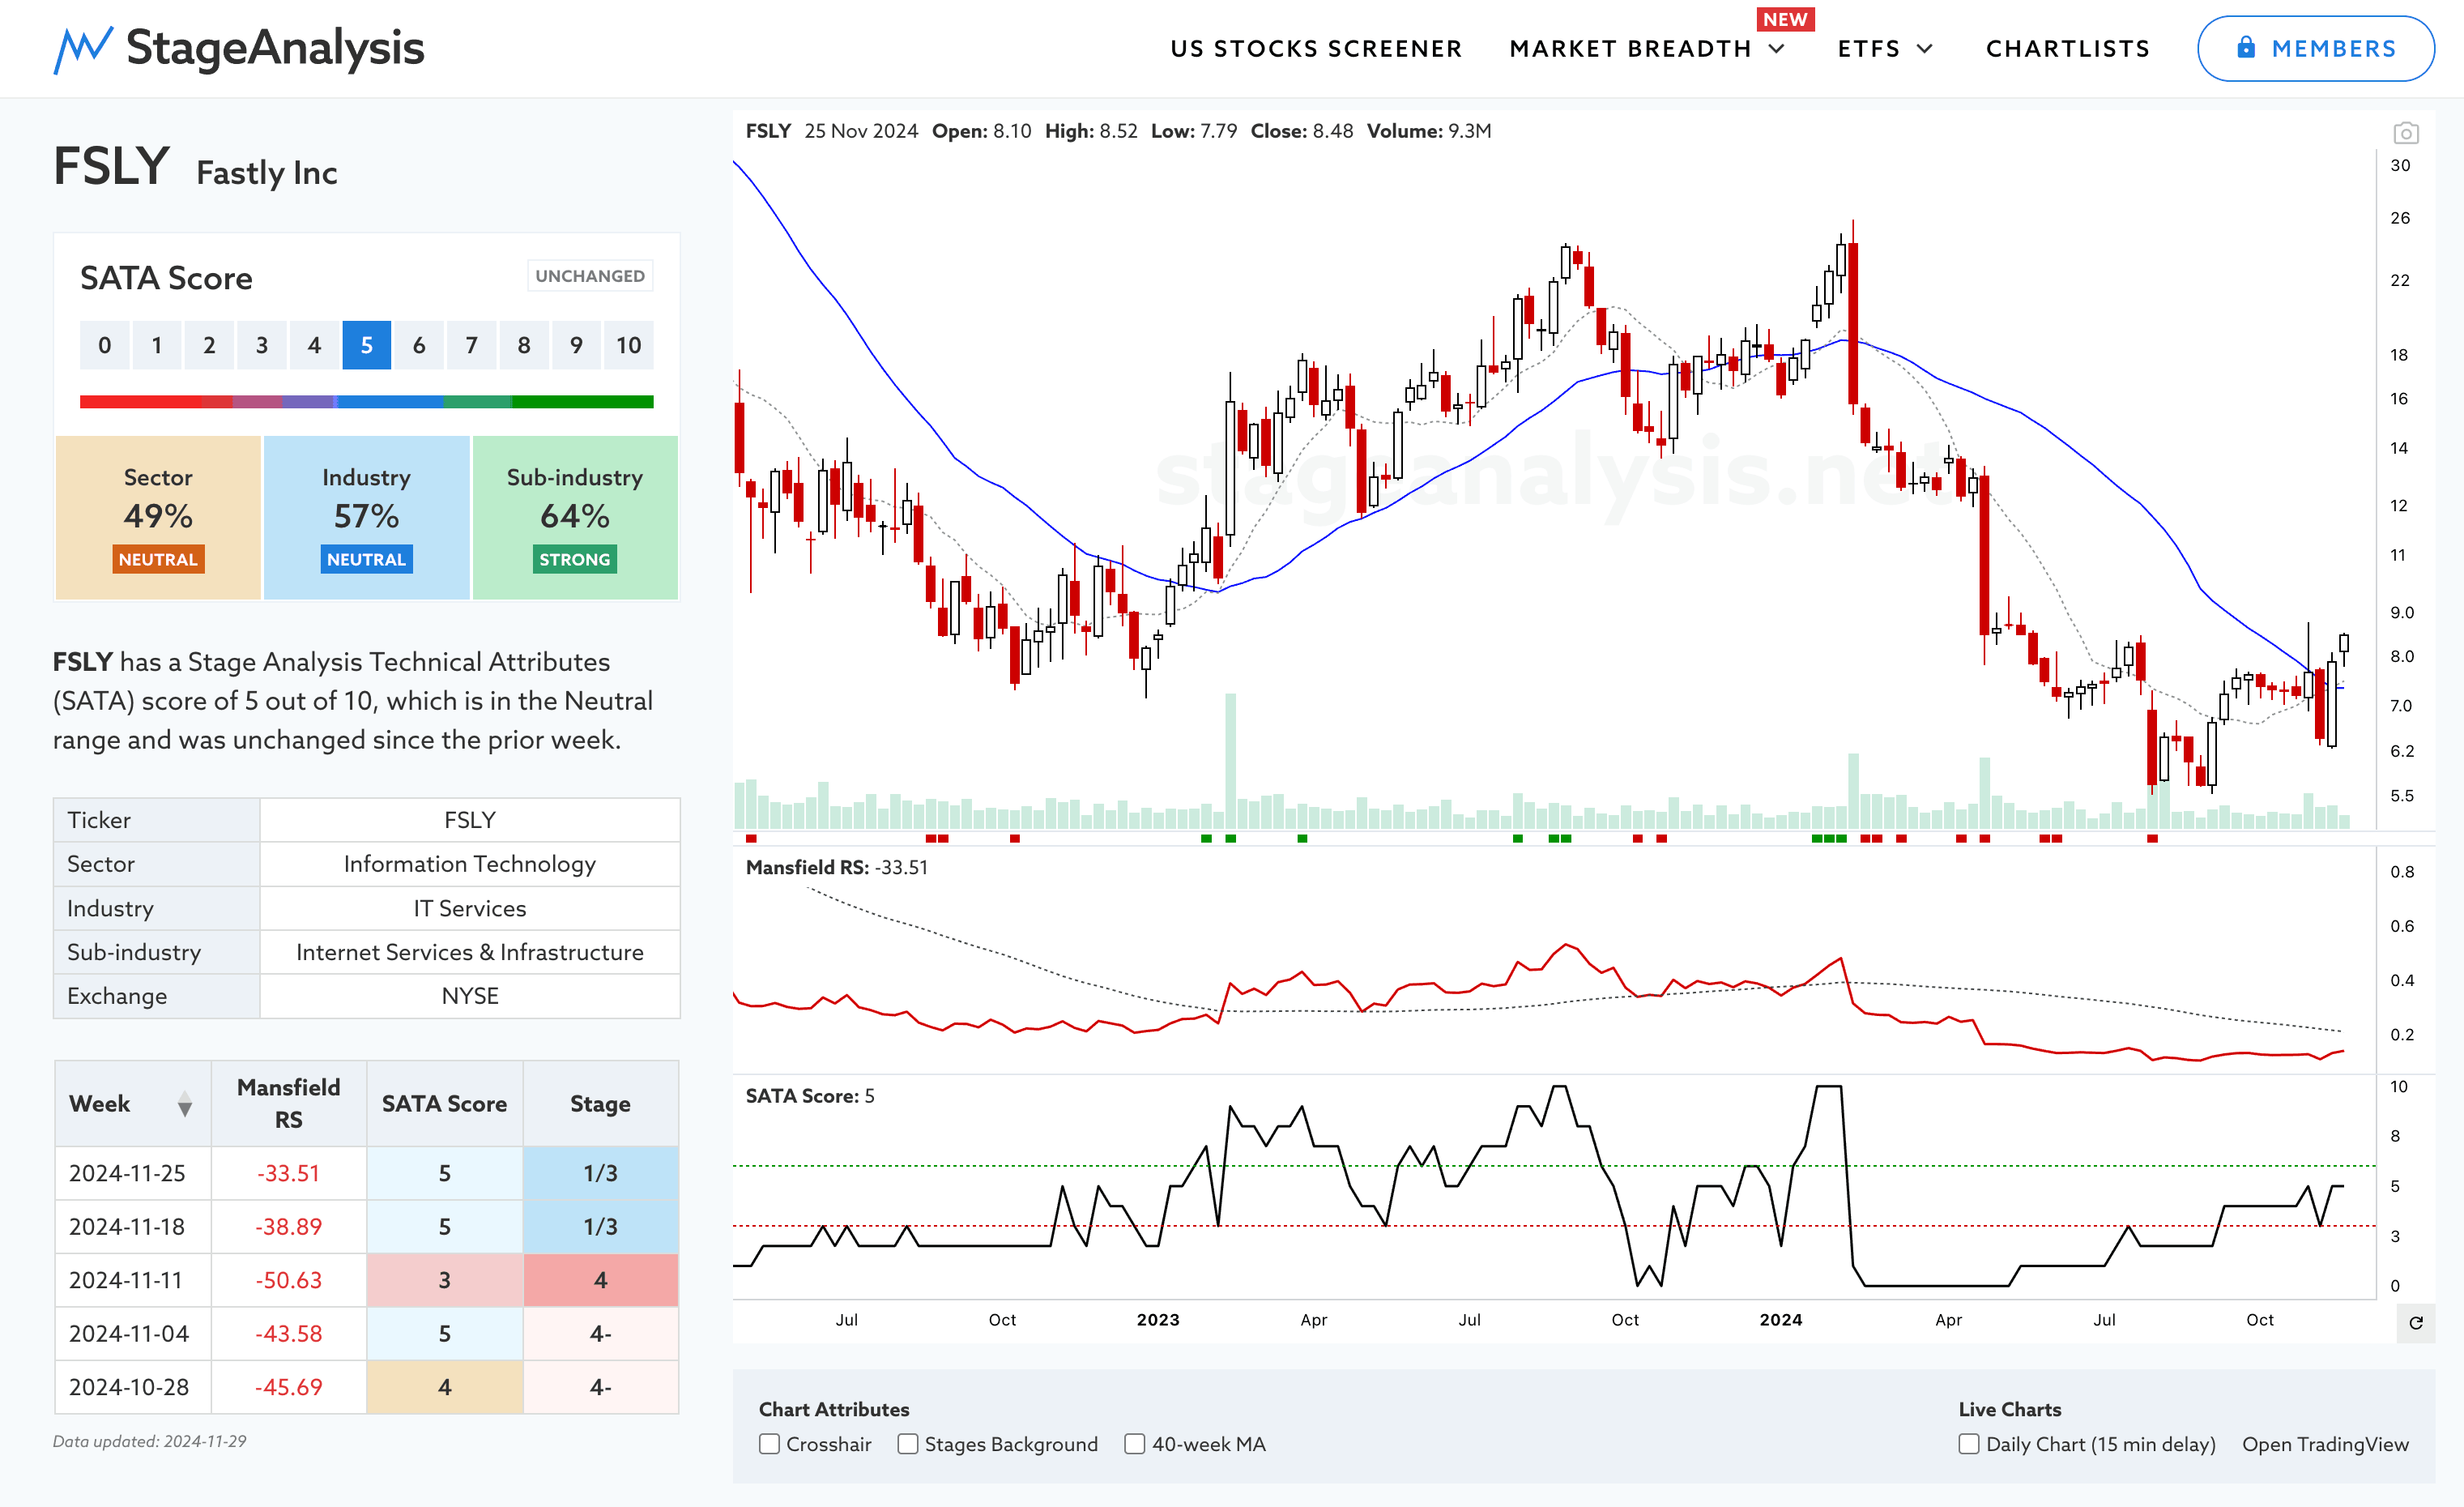
Task: Click the SATA Score: 5 chart label
Action: coord(809,1095)
